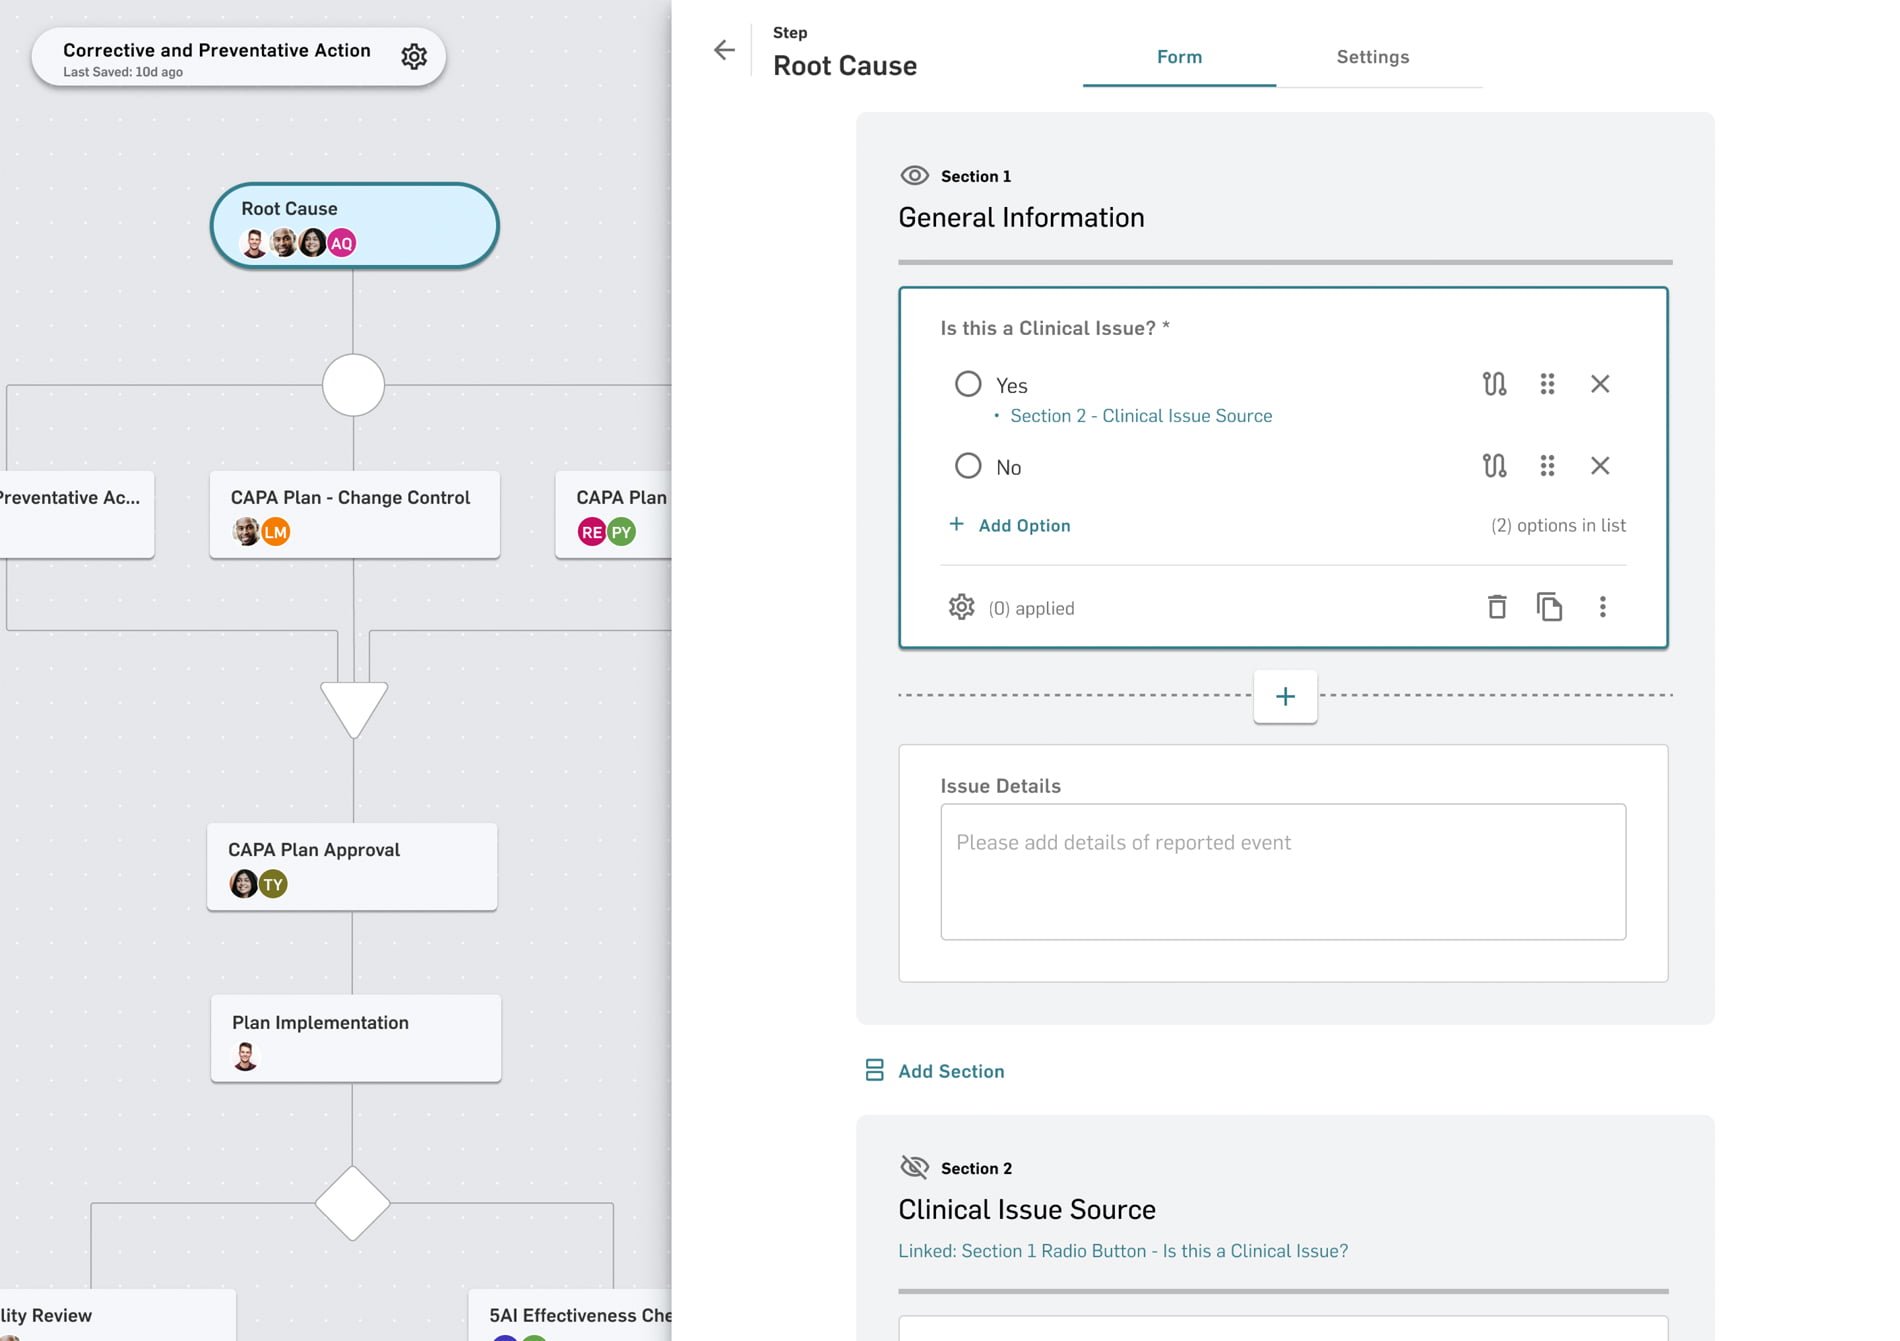1900x1341 pixels.
Task: Toggle Section 1 visibility eye icon
Action: (x=914, y=176)
